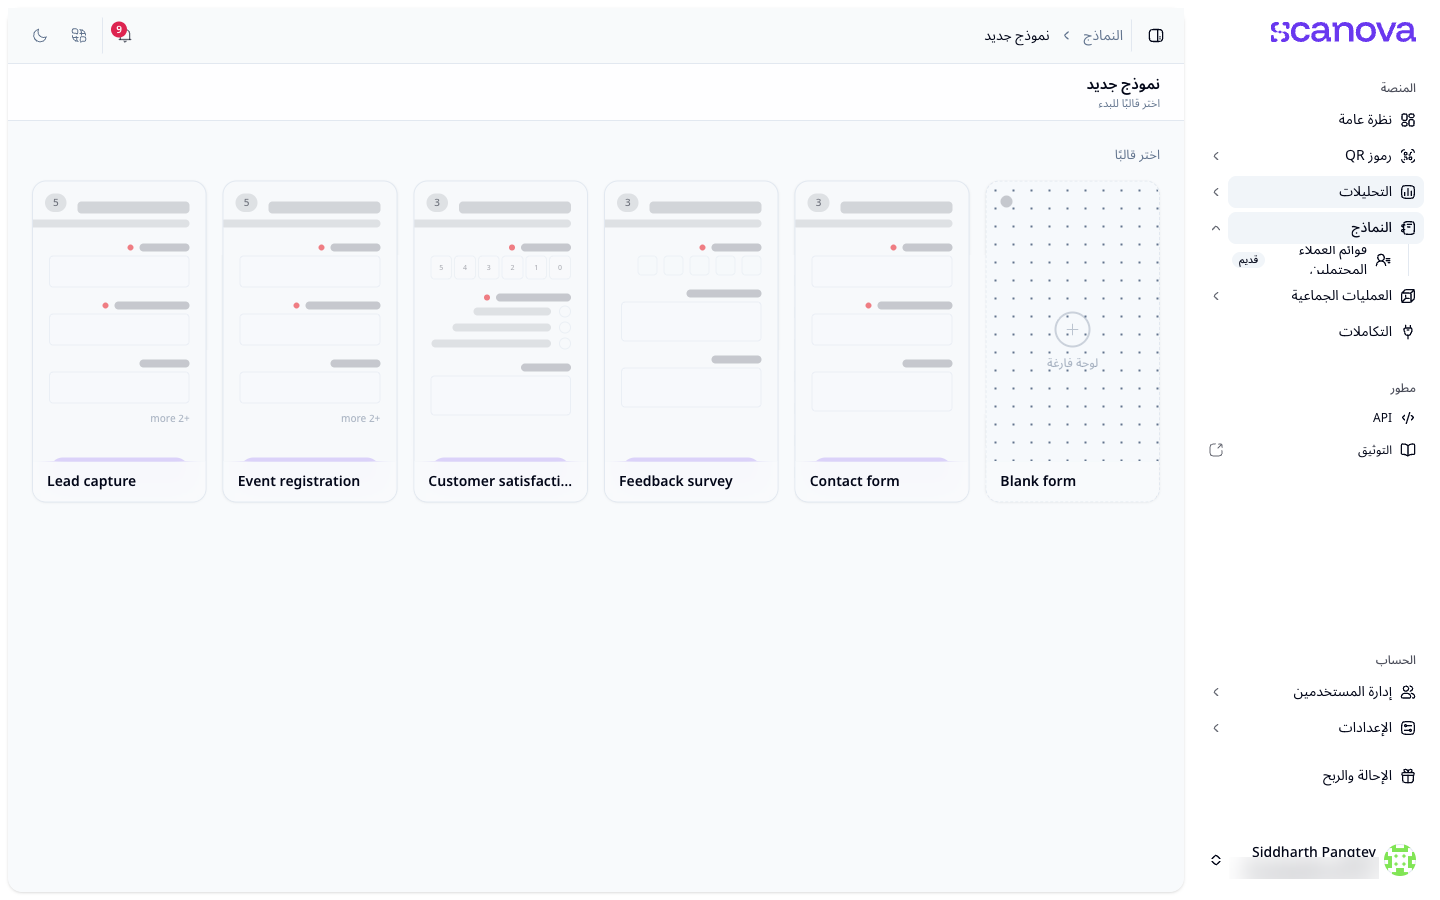
Task: Click the Scanova logo
Action: point(1343,32)
